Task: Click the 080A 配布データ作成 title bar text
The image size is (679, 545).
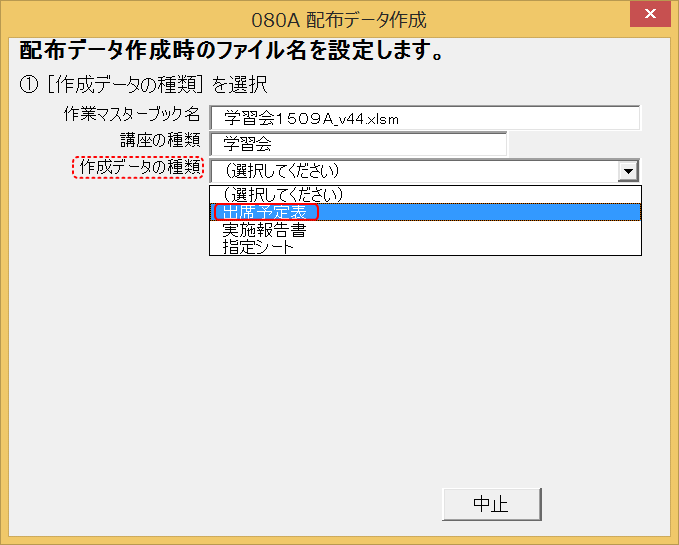Action: [x=339, y=20]
